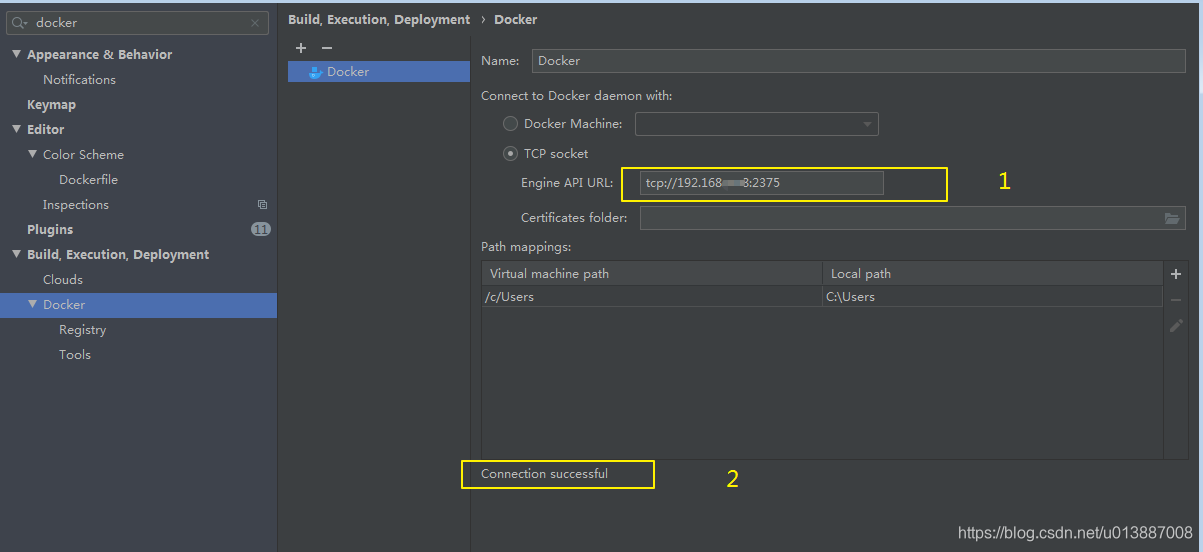Screen dimensions: 1203x552
Task: Select the Docker entry in server list
Action: pyautogui.click(x=378, y=72)
